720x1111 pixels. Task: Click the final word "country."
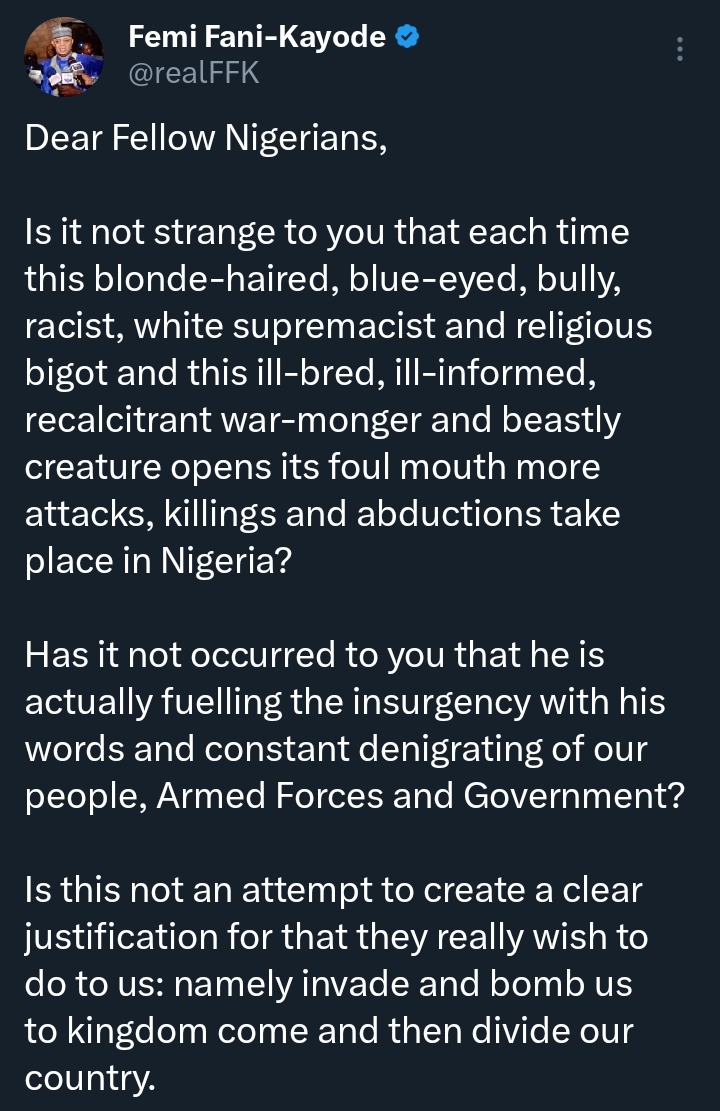[x=90, y=1076]
